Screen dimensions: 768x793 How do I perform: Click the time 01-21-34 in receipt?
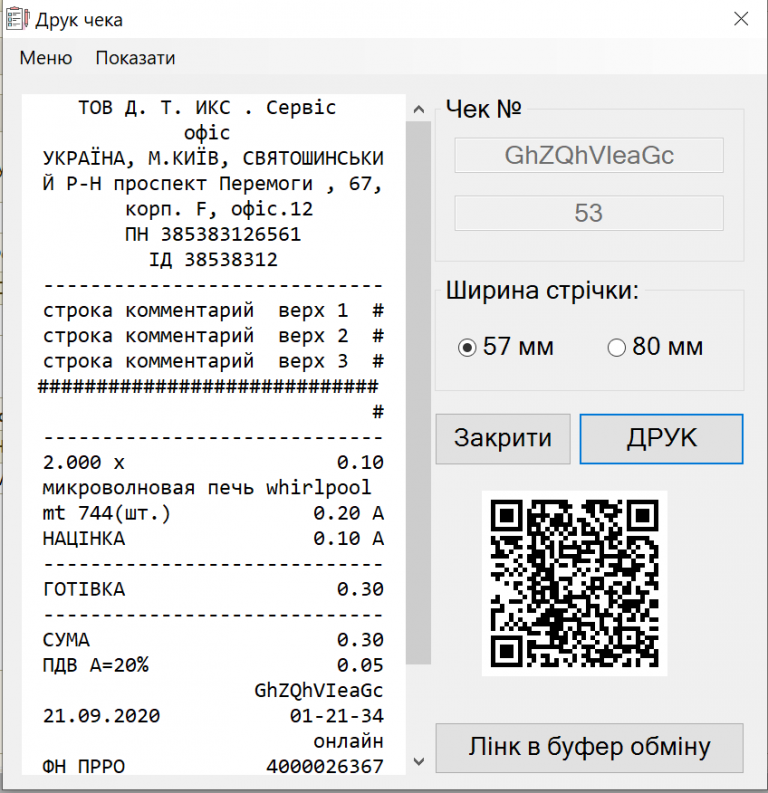pyautogui.click(x=337, y=716)
